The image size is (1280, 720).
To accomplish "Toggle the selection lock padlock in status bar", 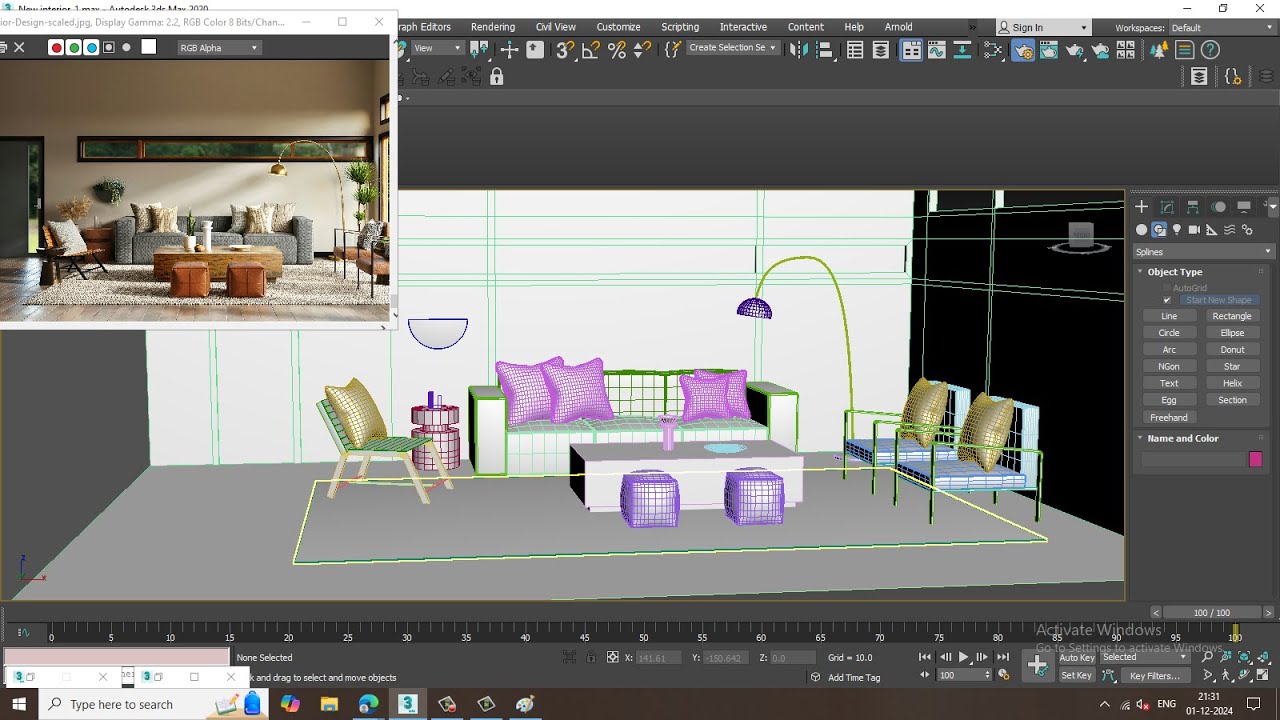I will 590,657.
